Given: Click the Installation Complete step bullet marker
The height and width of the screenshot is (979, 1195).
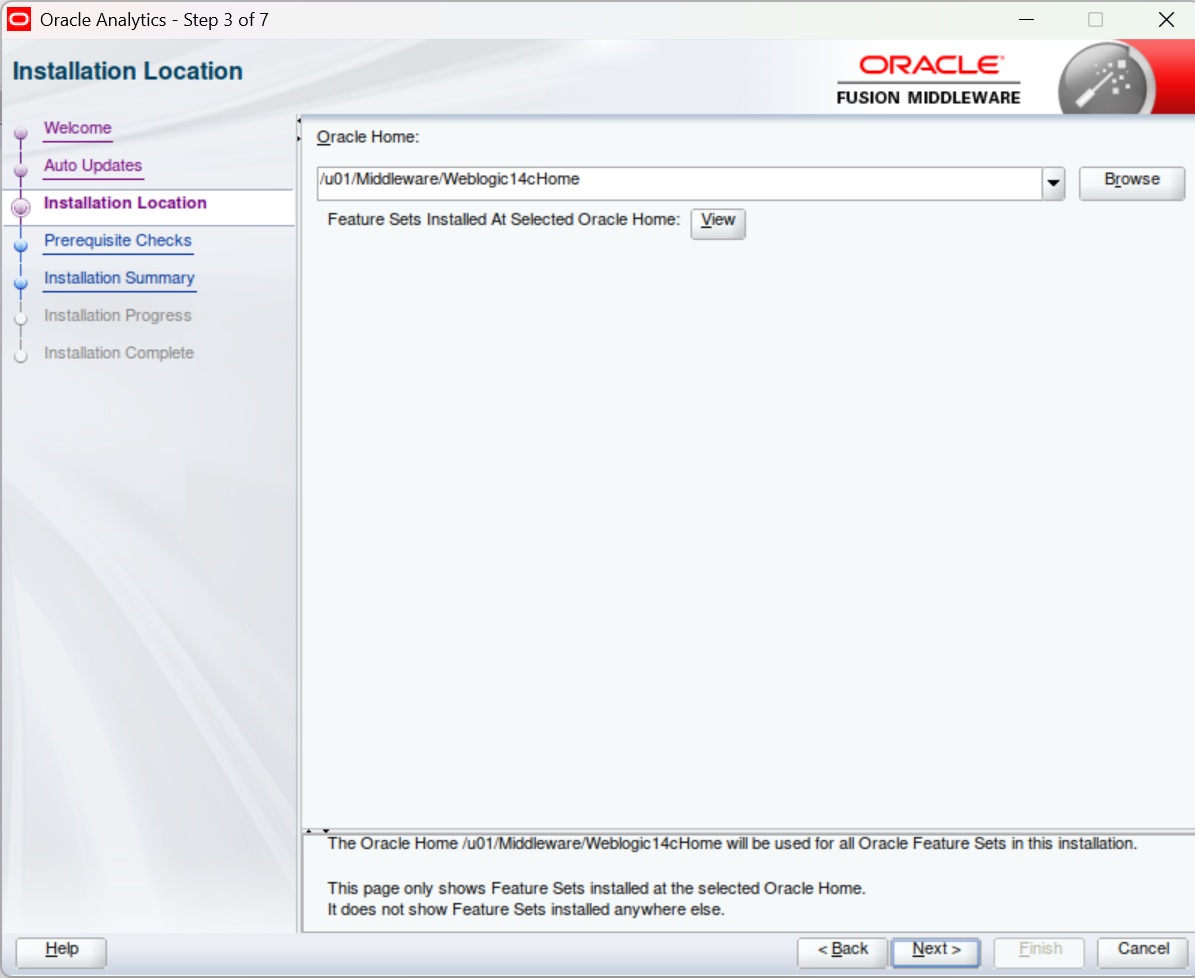Looking at the screenshot, I should [21, 356].
